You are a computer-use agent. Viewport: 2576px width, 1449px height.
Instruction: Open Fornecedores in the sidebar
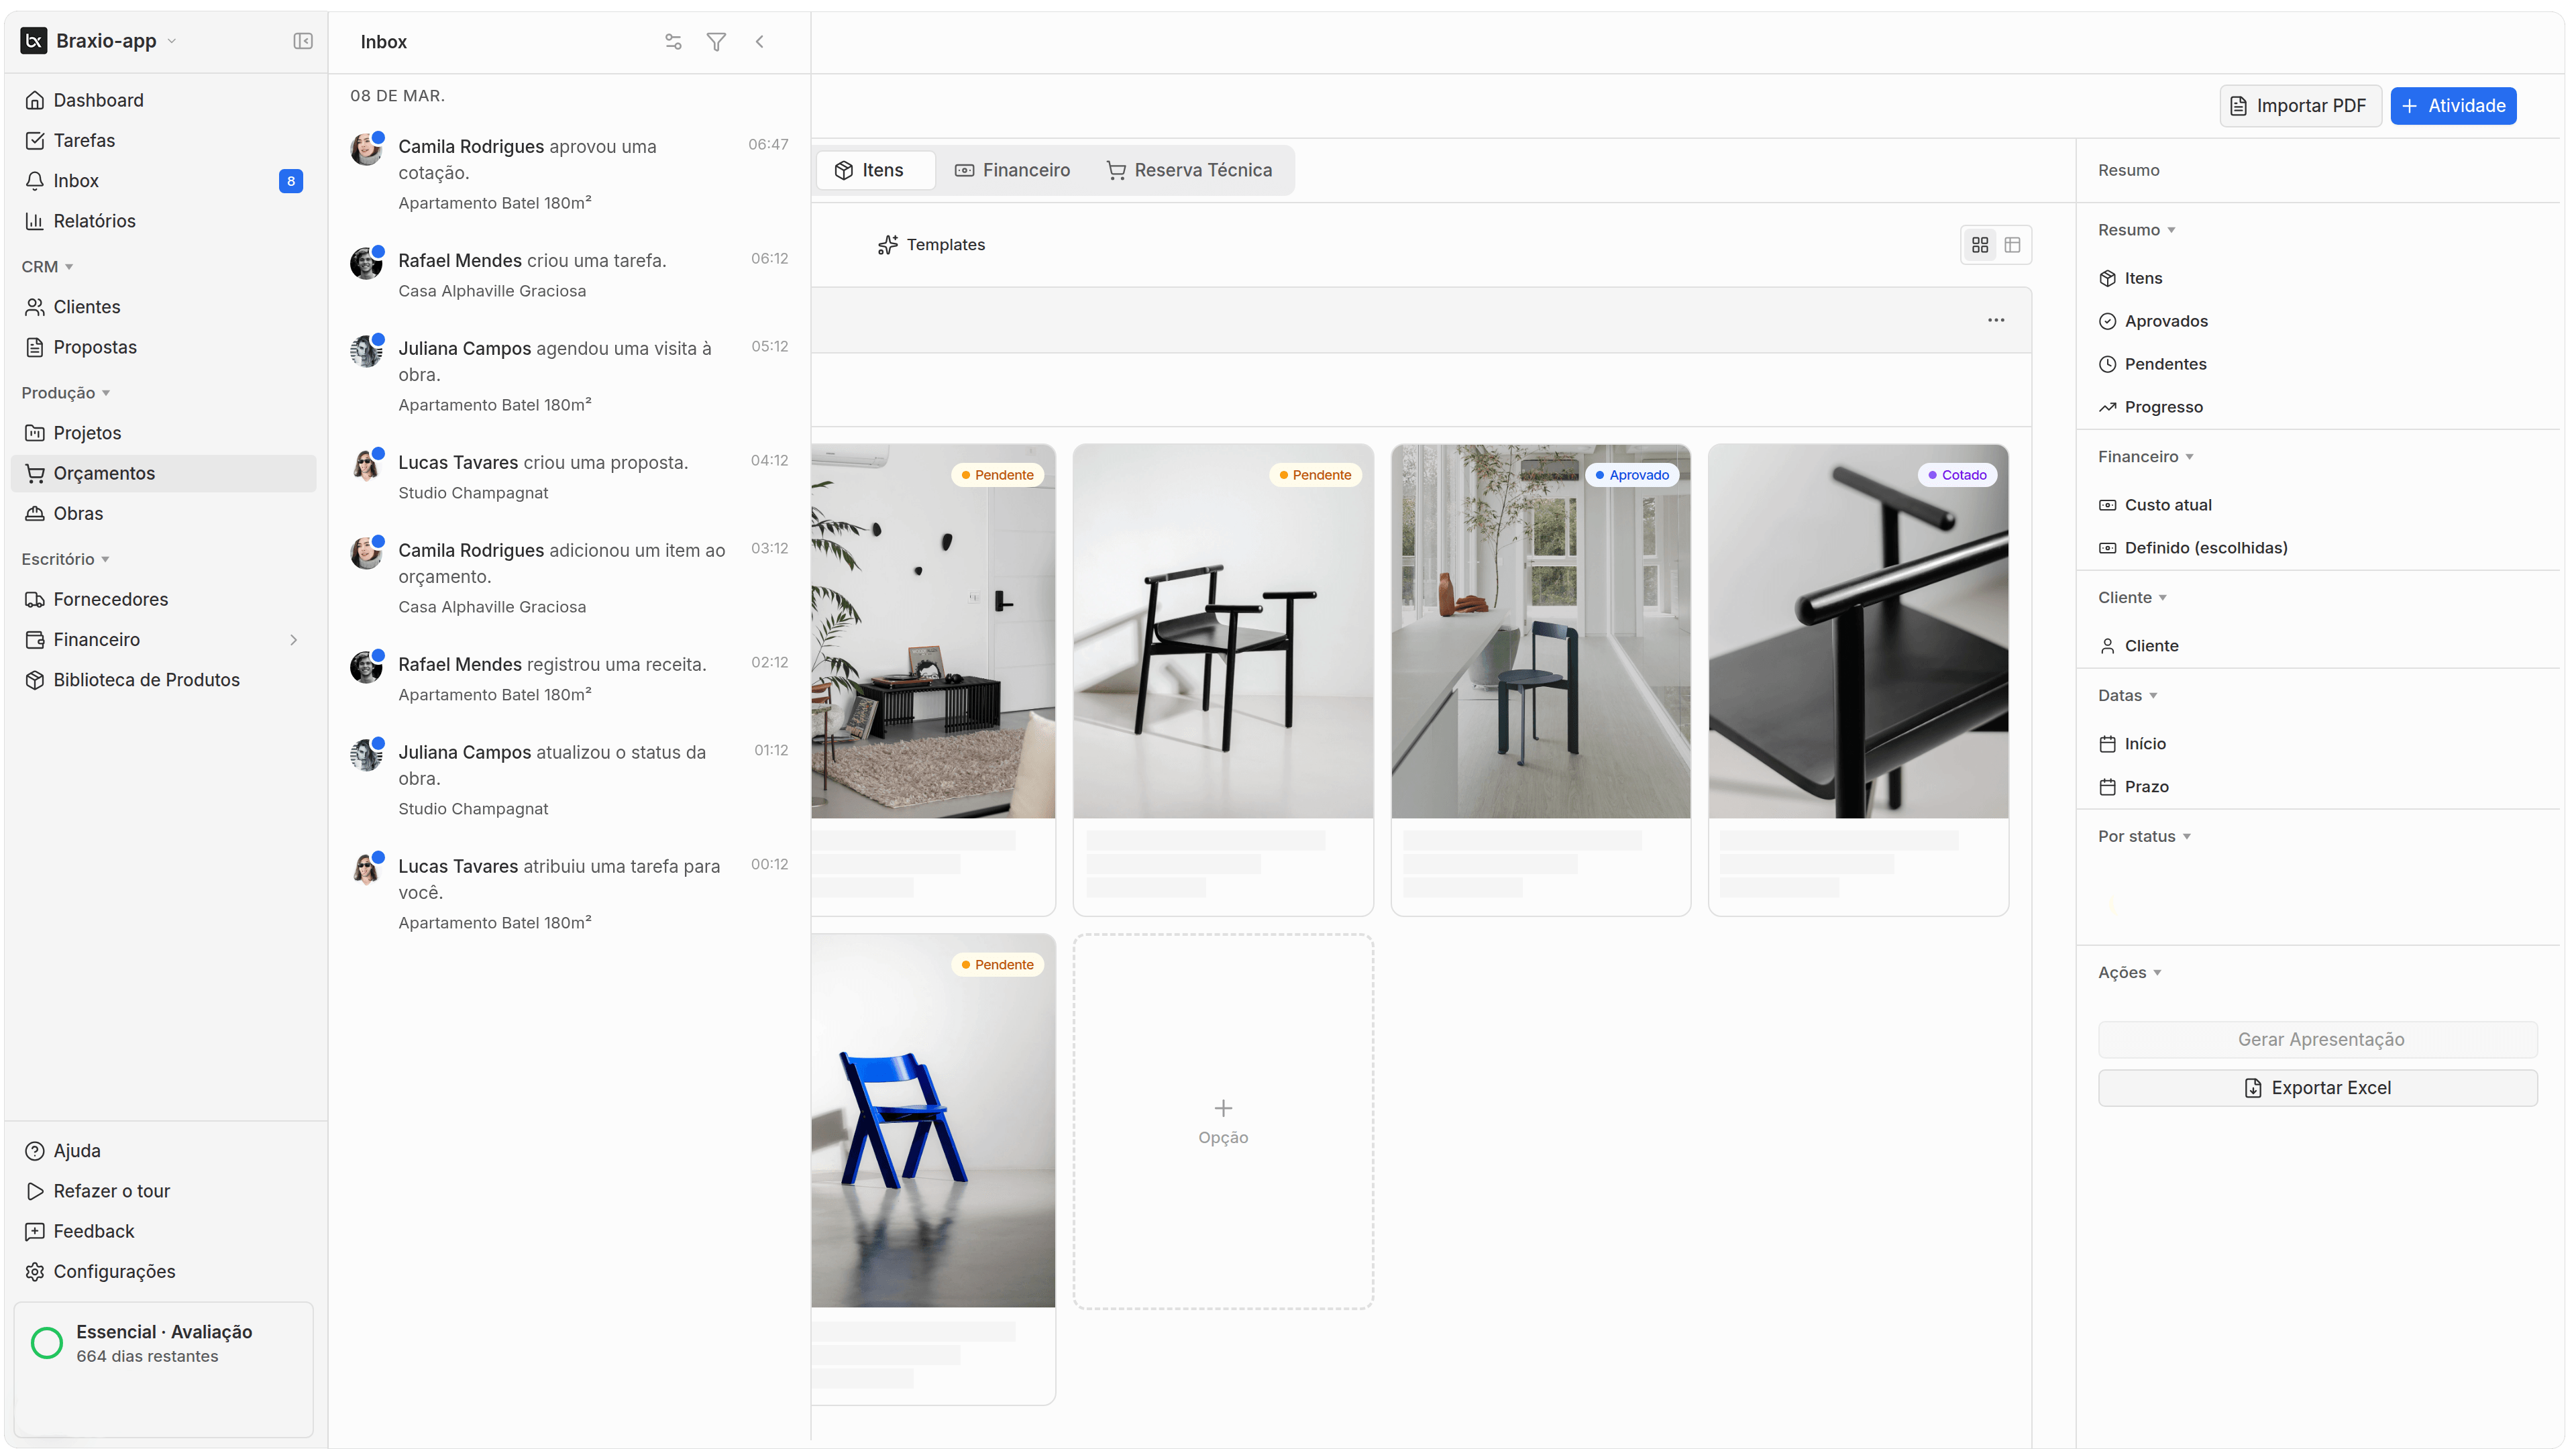(x=164, y=599)
